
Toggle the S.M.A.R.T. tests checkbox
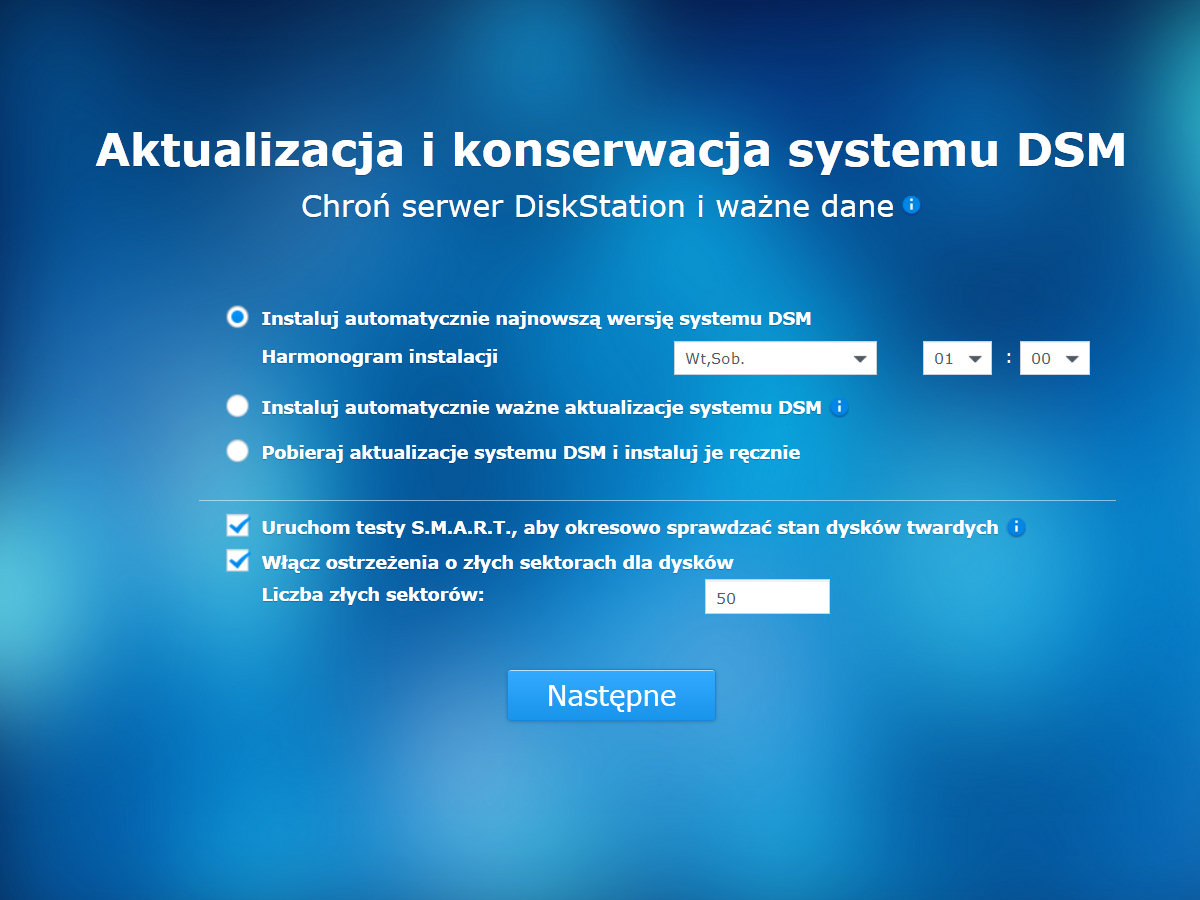238,526
